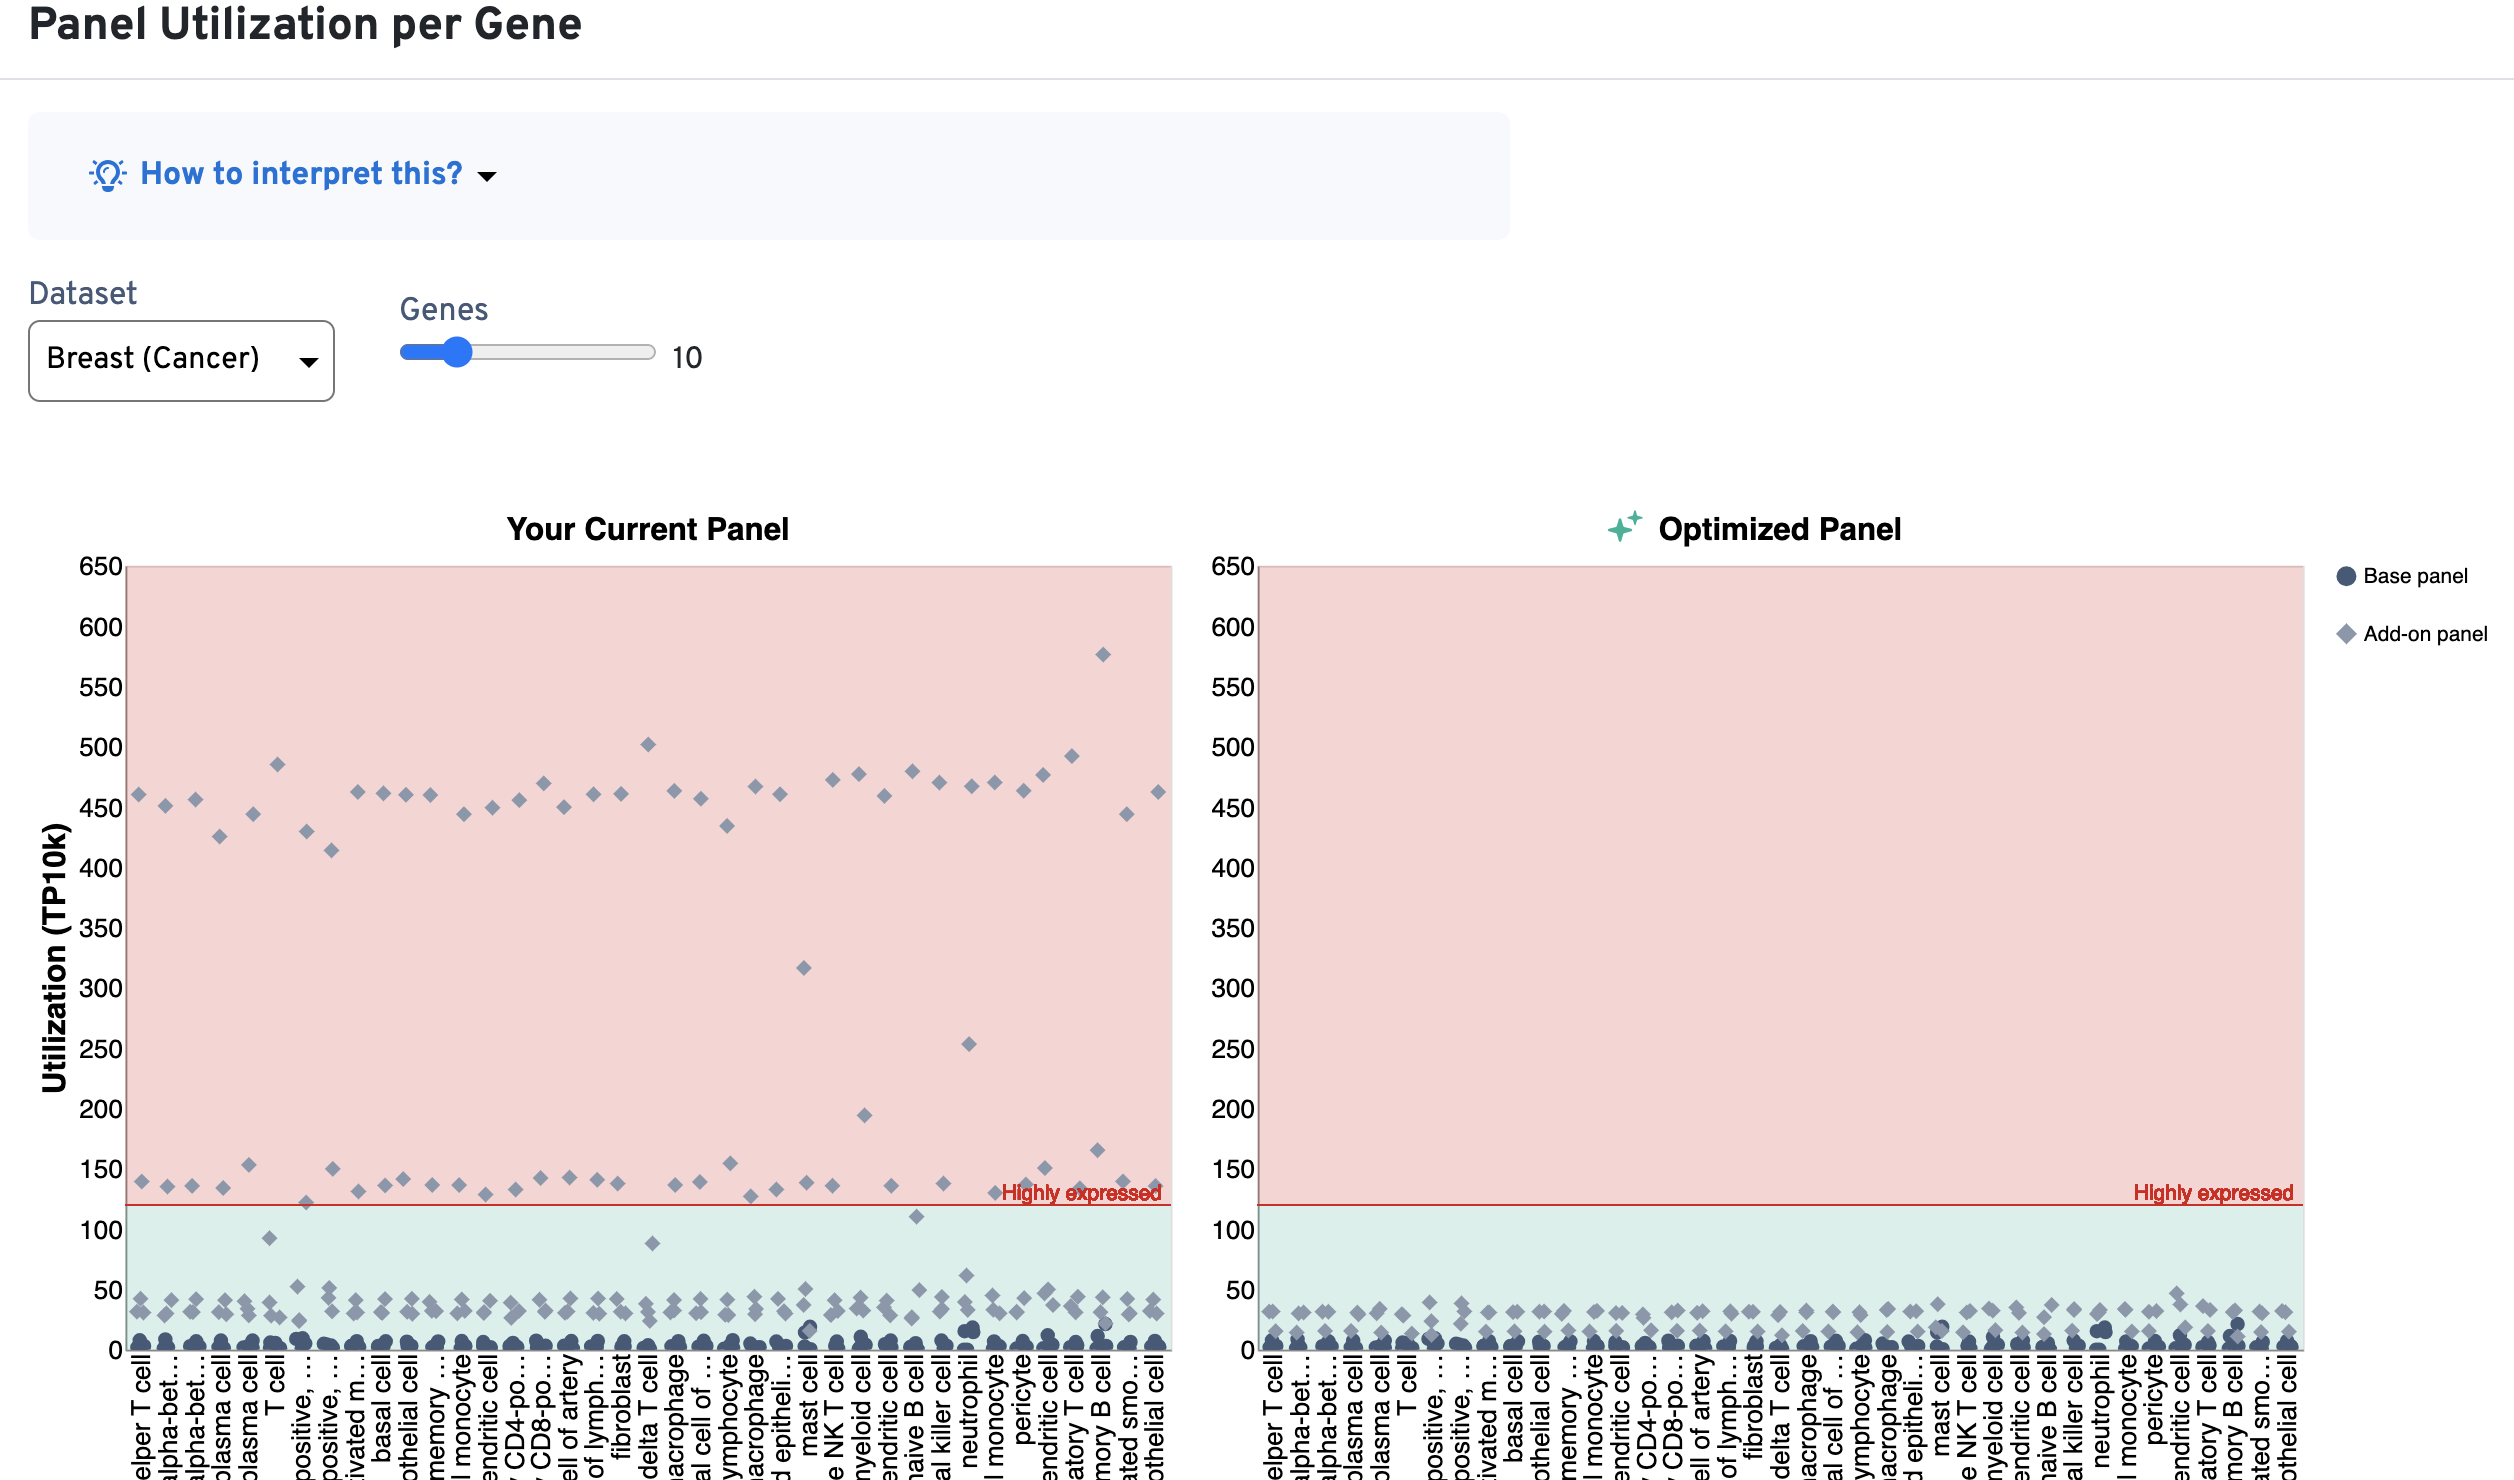Select the highest diamond near 575 in Current Panel
2514x1480 pixels.
click(1103, 655)
